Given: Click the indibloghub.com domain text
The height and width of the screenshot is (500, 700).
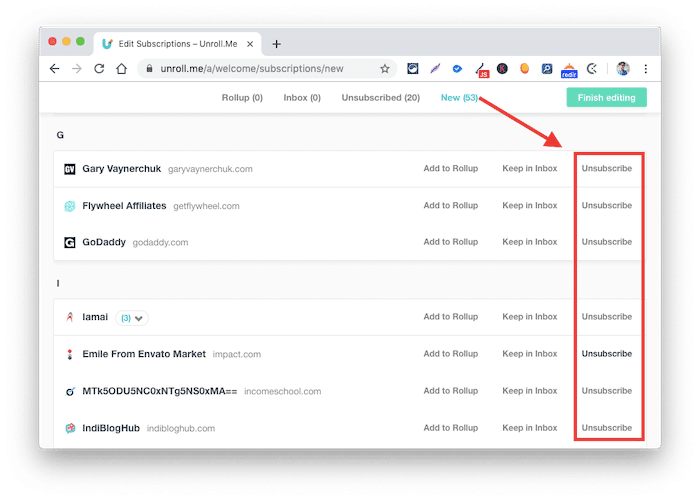Looking at the screenshot, I should pos(181,429).
